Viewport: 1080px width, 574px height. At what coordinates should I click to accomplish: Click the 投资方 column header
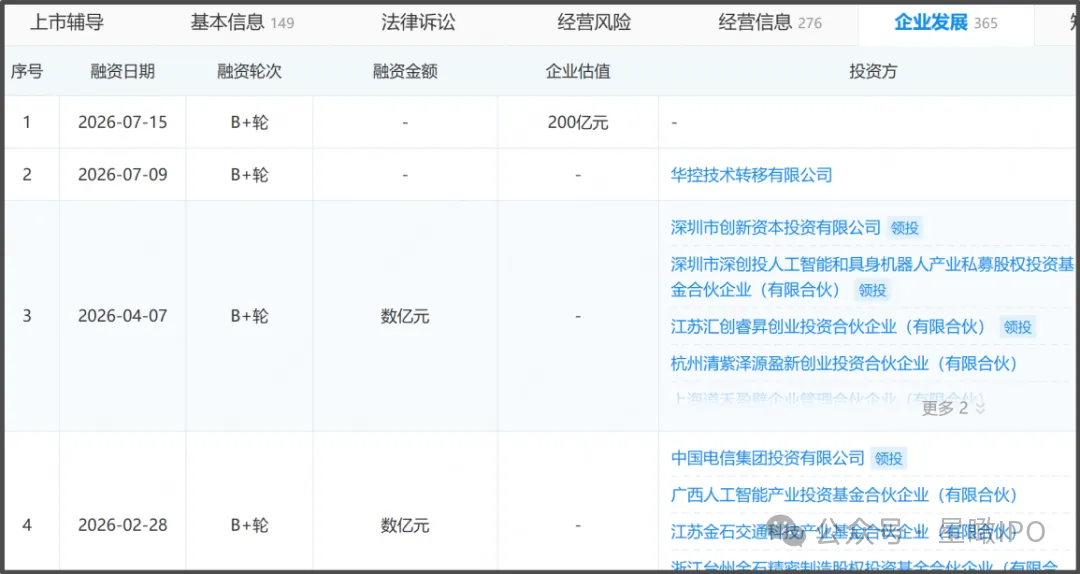873,71
